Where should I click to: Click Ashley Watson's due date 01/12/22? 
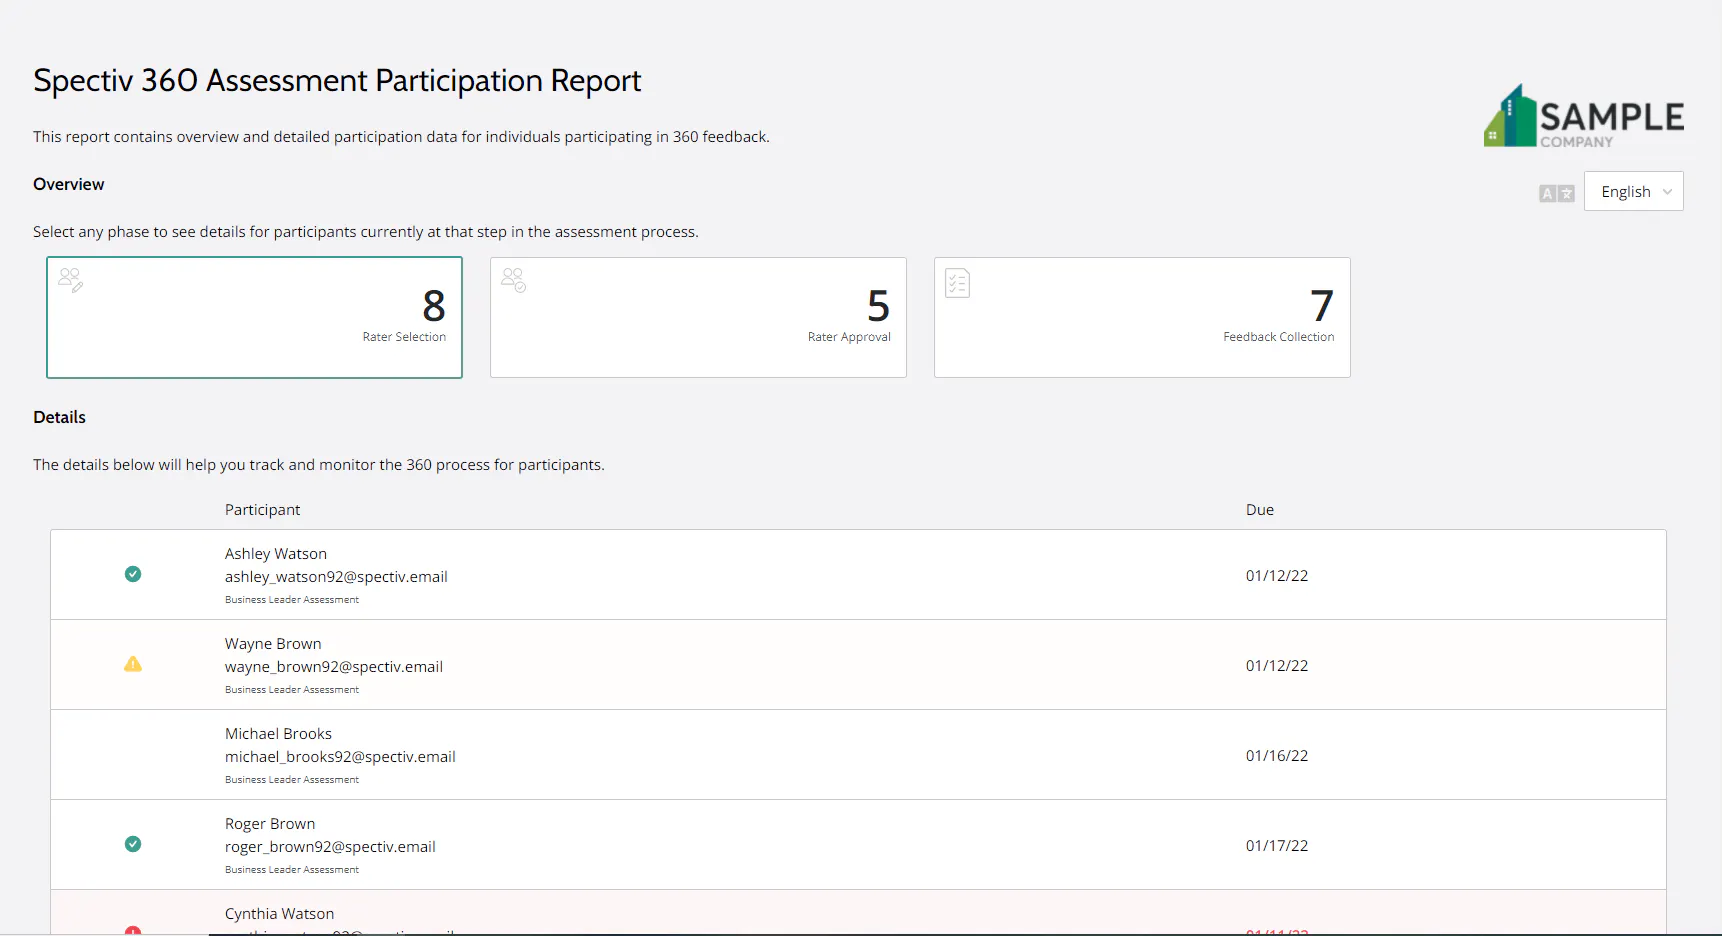point(1277,576)
